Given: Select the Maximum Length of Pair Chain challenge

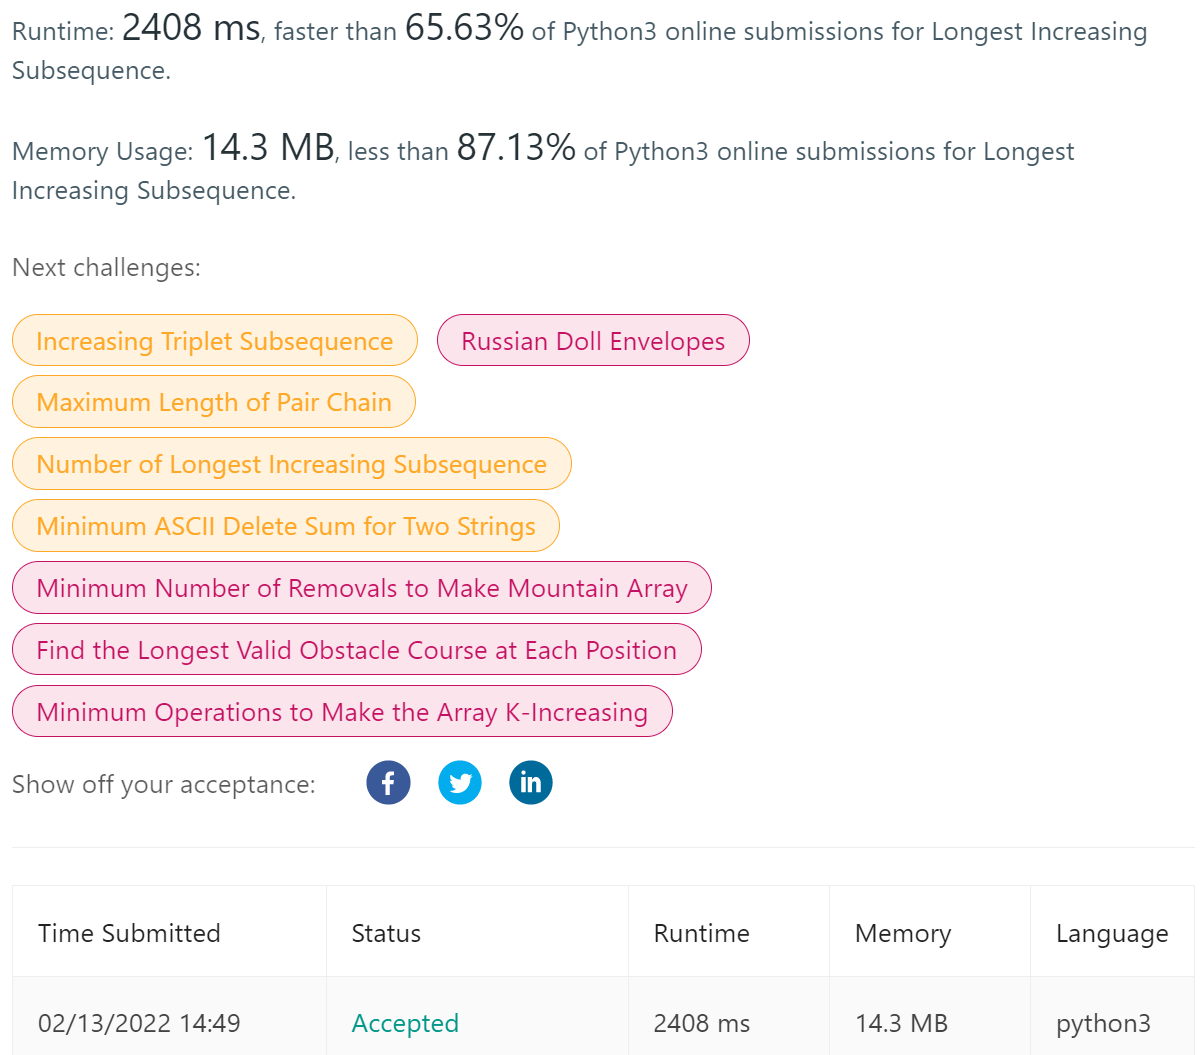Looking at the screenshot, I should 213,401.
